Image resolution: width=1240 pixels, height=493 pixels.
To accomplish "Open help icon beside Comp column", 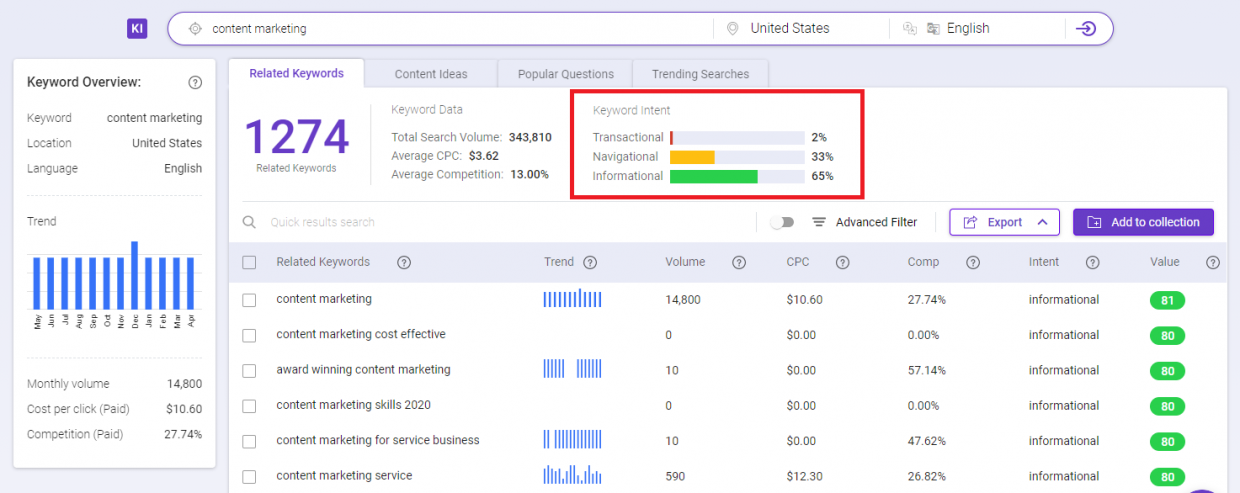I will pos(972,263).
